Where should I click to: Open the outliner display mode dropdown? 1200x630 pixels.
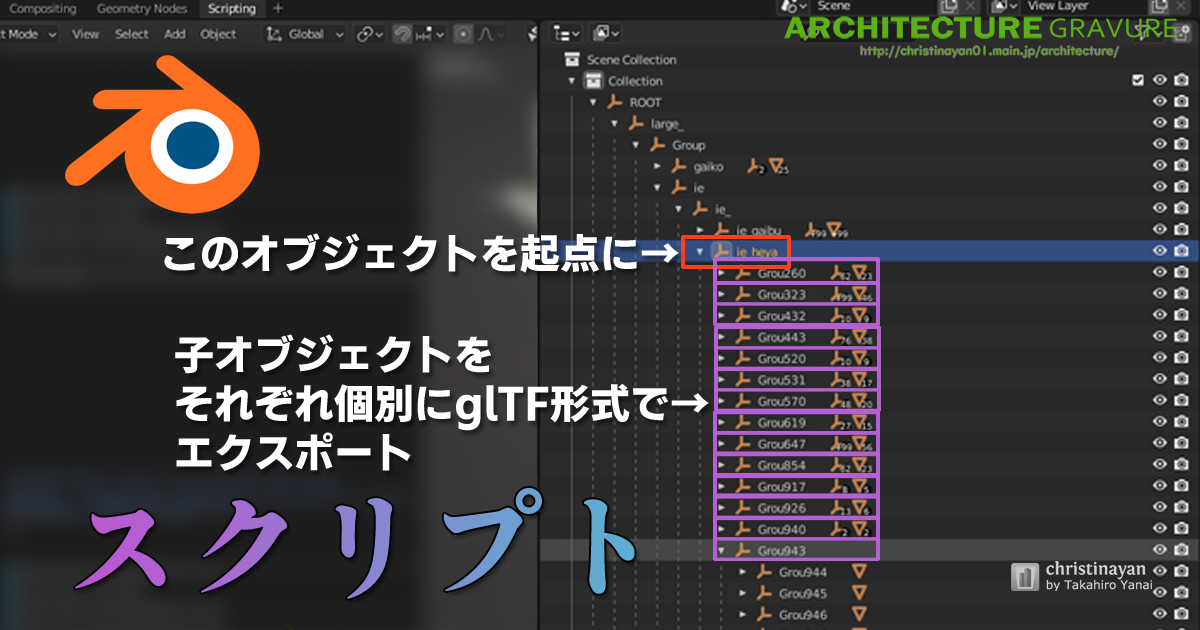coord(564,34)
